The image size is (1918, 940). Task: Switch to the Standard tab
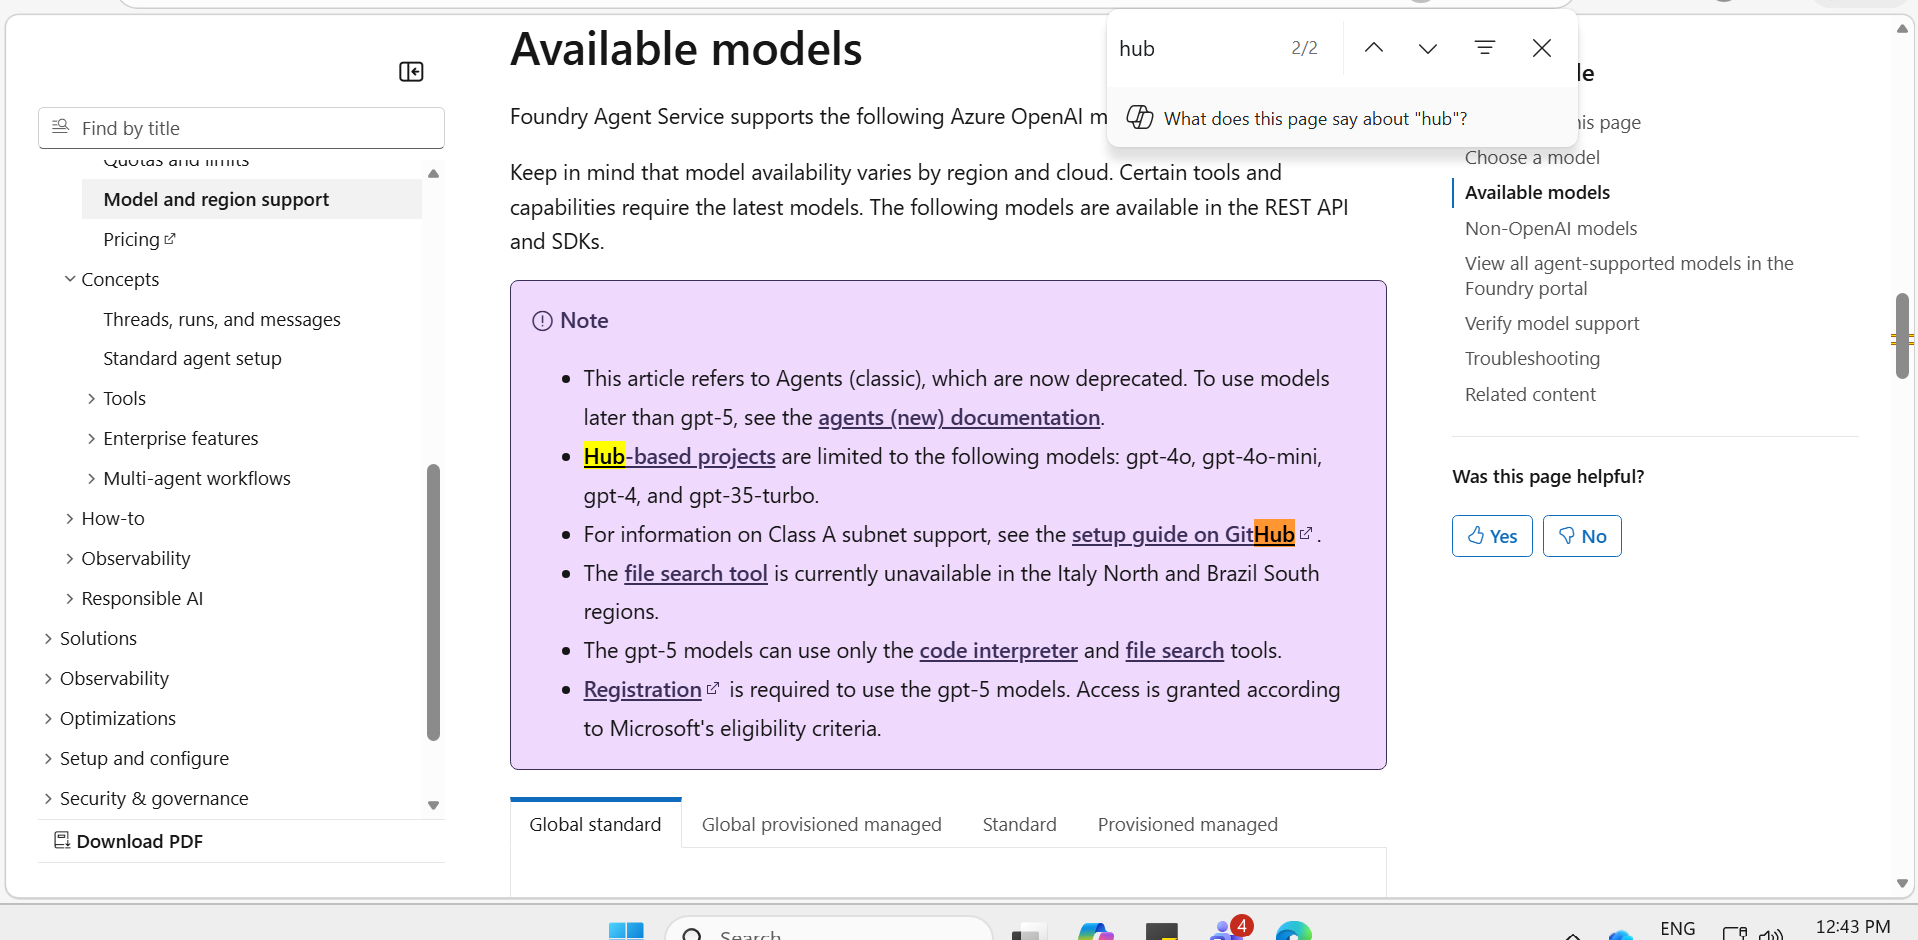1019,824
